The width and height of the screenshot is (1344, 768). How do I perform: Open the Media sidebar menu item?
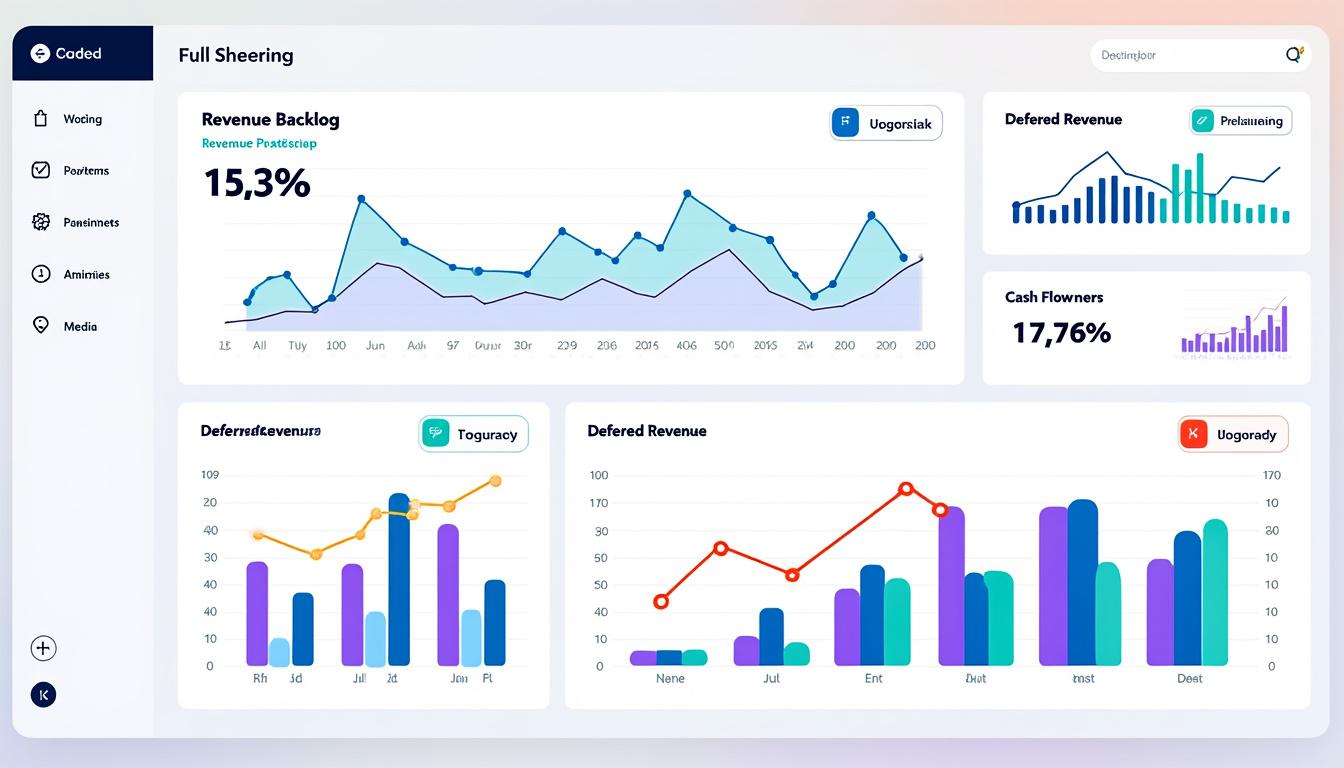(80, 326)
